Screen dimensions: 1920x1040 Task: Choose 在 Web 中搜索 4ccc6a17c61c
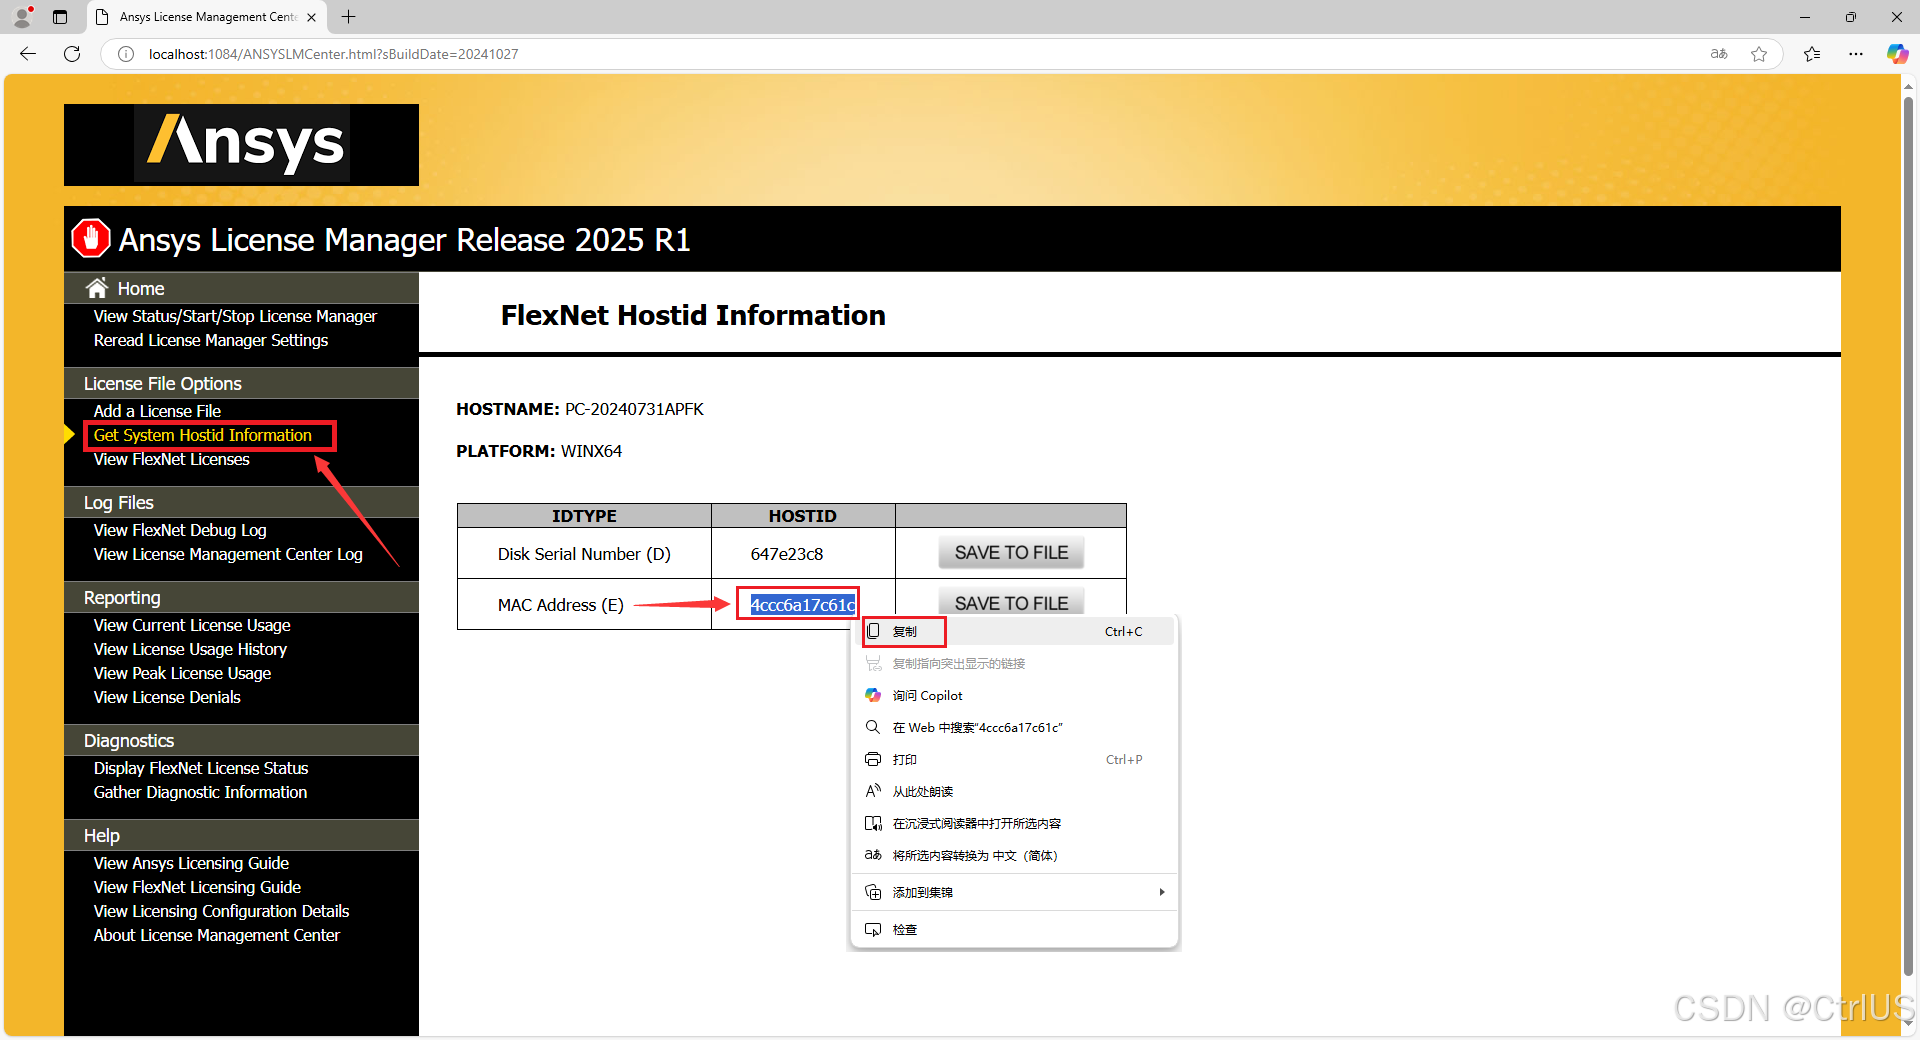[x=1014, y=727]
